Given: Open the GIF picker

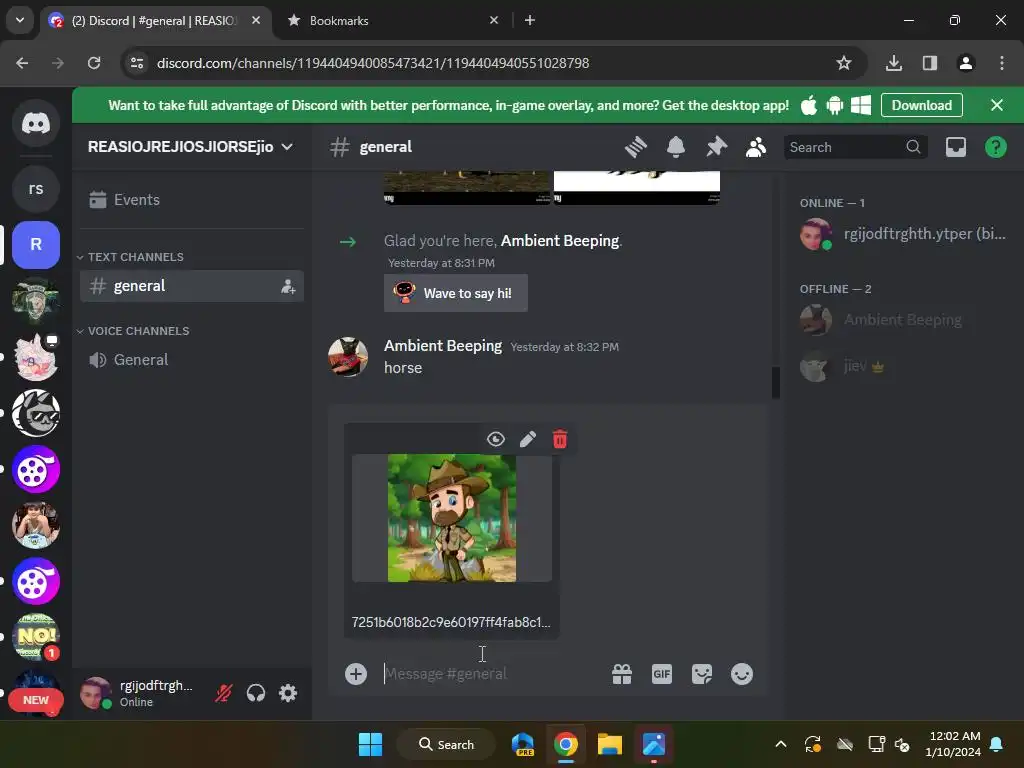Looking at the screenshot, I should (662, 674).
